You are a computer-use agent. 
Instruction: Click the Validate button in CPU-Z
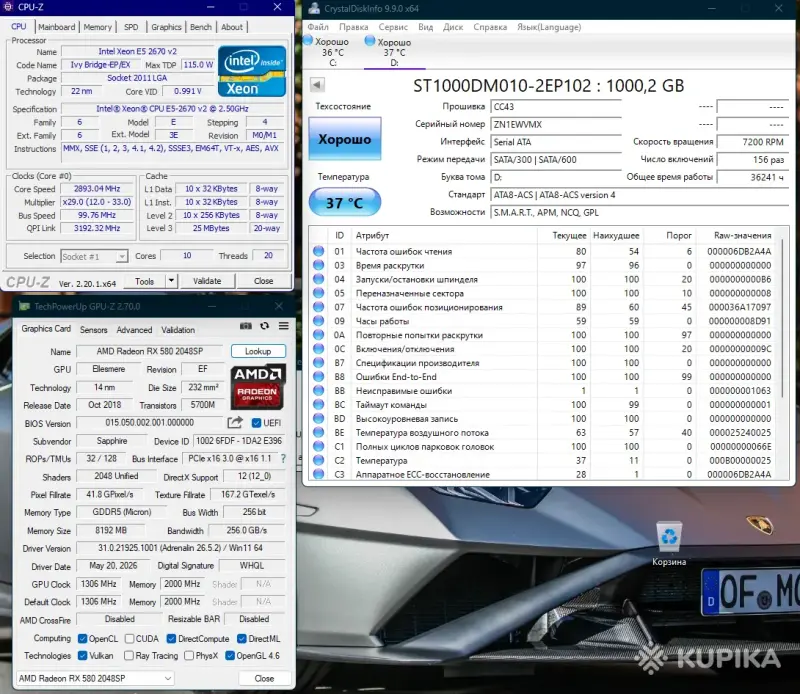pyautogui.click(x=207, y=281)
